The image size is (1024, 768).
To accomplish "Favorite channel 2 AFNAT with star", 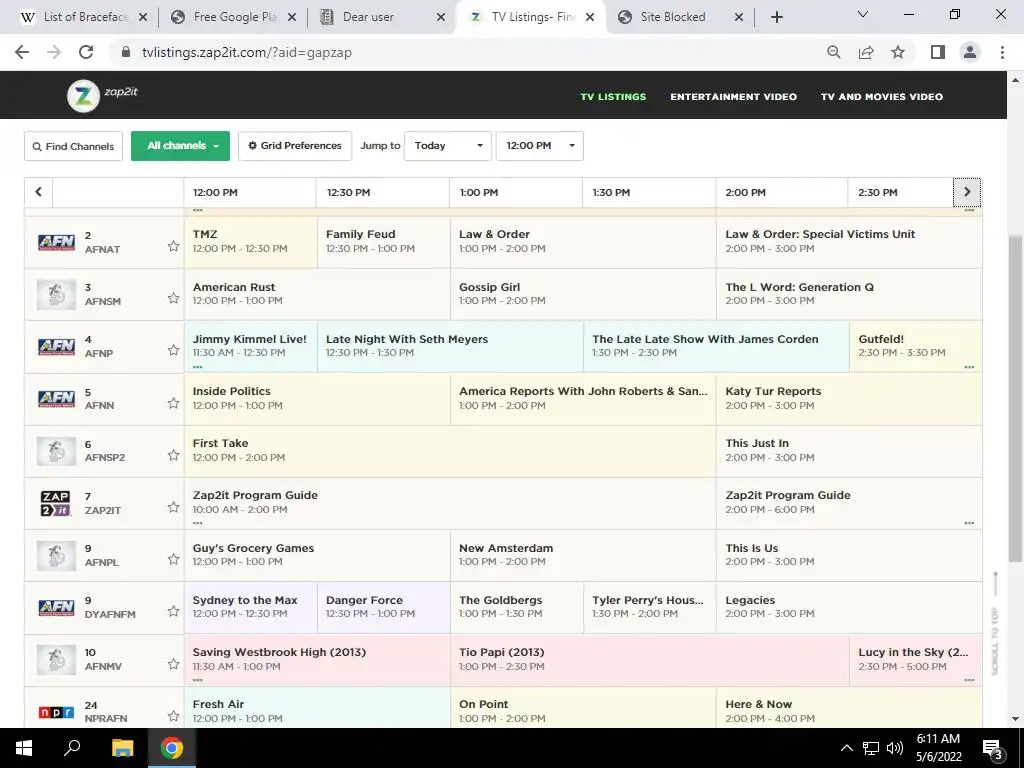I will tap(173, 246).
